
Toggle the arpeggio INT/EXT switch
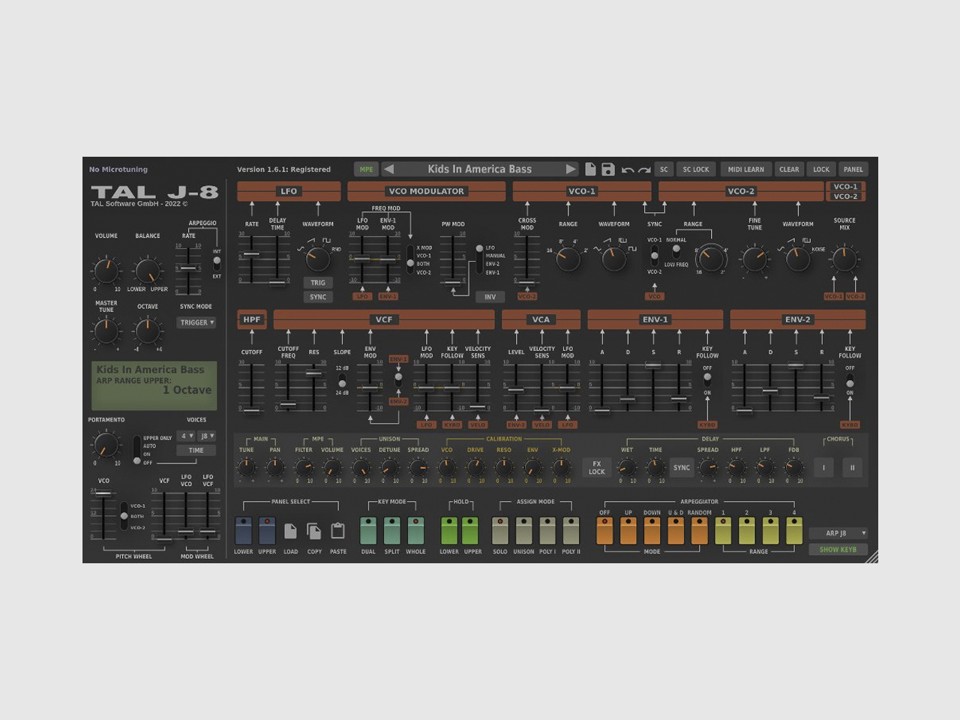click(216, 263)
